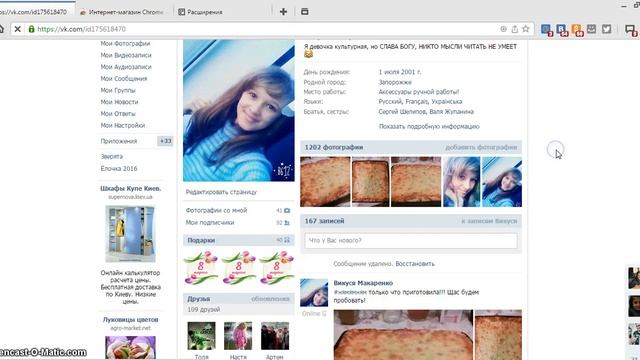Click subscribers icon next to Мои подписчики
This screenshot has width=640, height=360.
(287, 223)
